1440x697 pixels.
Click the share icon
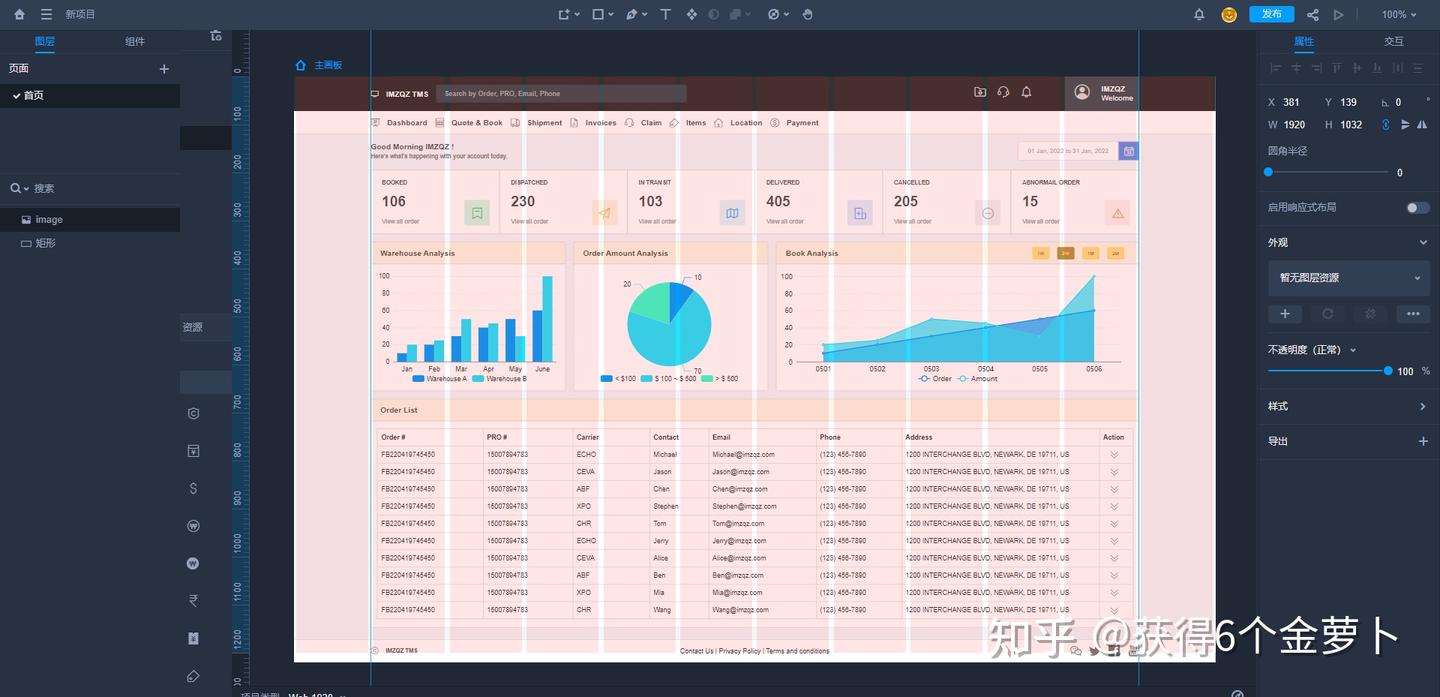(x=1313, y=14)
